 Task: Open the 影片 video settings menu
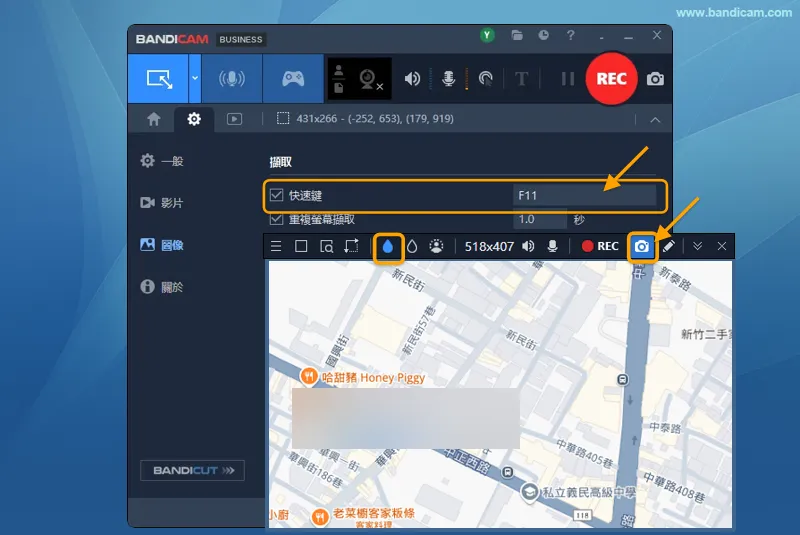pyautogui.click(x=162, y=203)
